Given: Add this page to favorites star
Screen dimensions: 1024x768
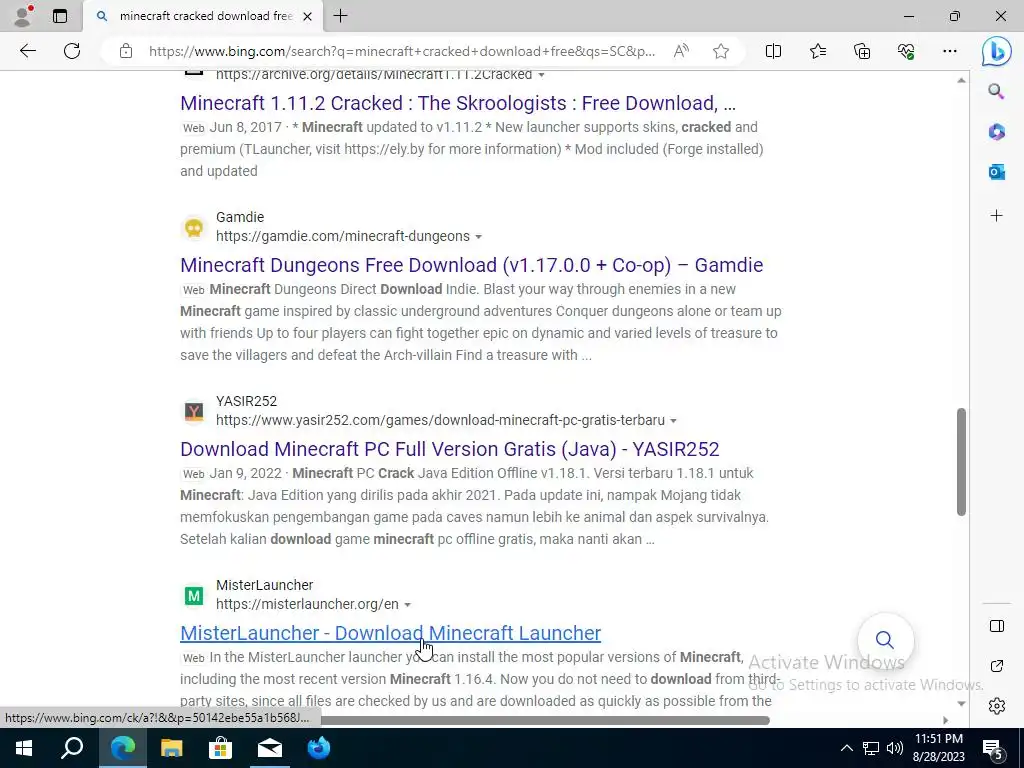Looking at the screenshot, I should 721,51.
